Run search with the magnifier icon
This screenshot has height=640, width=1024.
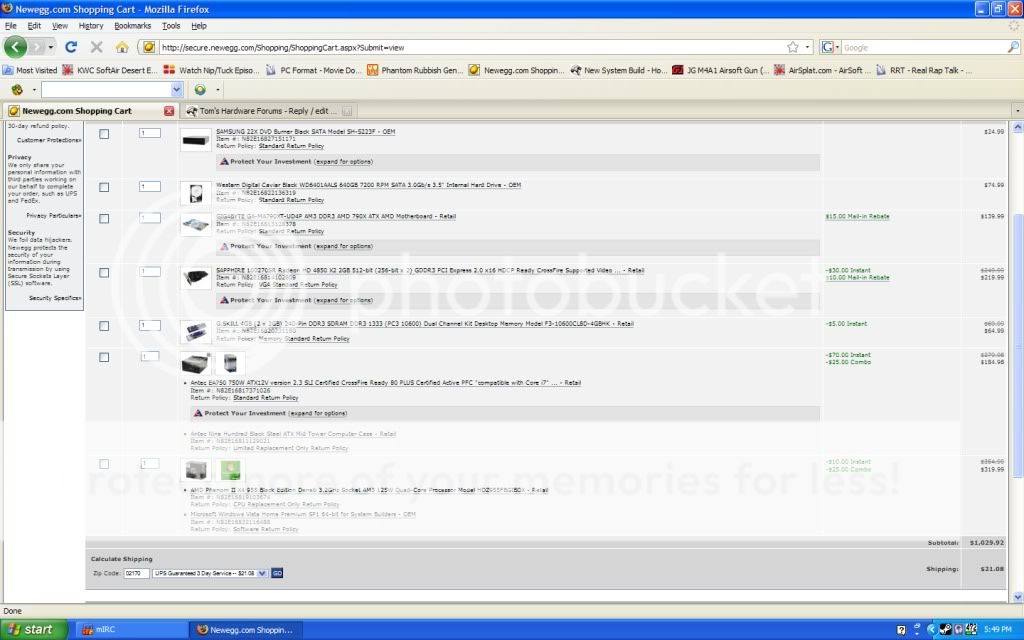1012,47
